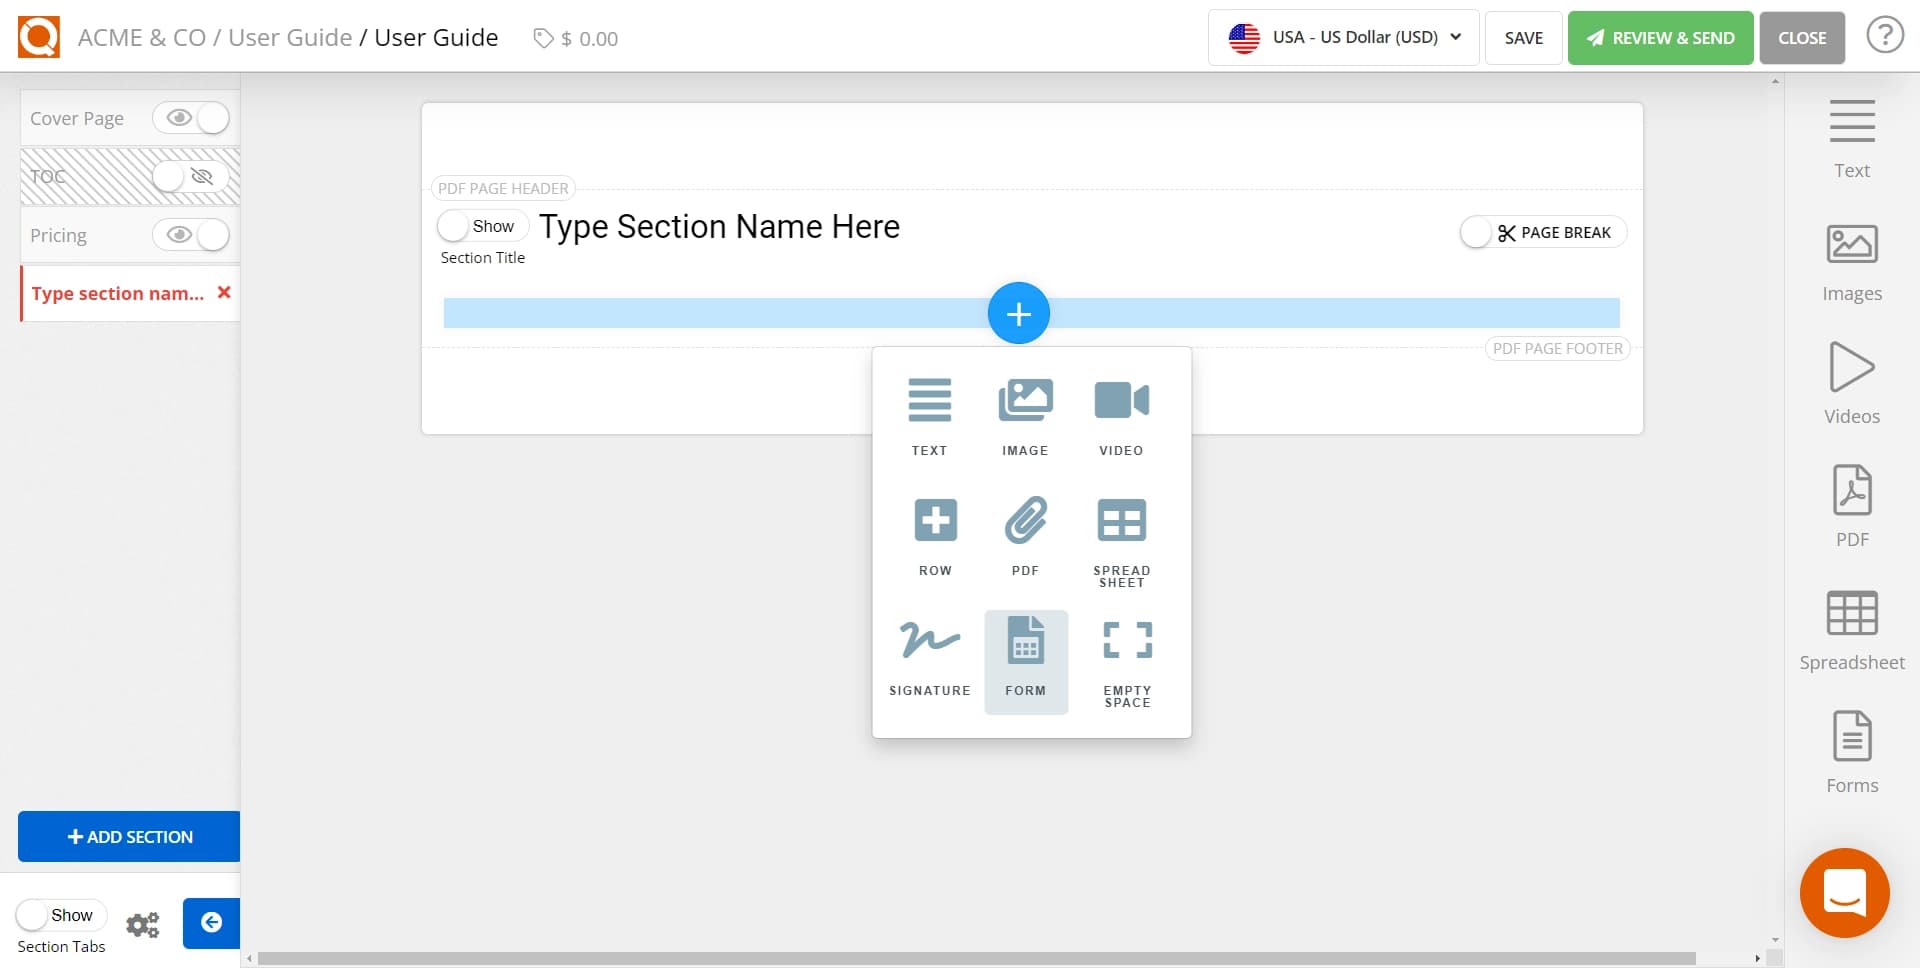This screenshot has height=968, width=1920.
Task: Remove the 'Type section nam...' section tab
Action: [x=224, y=293]
